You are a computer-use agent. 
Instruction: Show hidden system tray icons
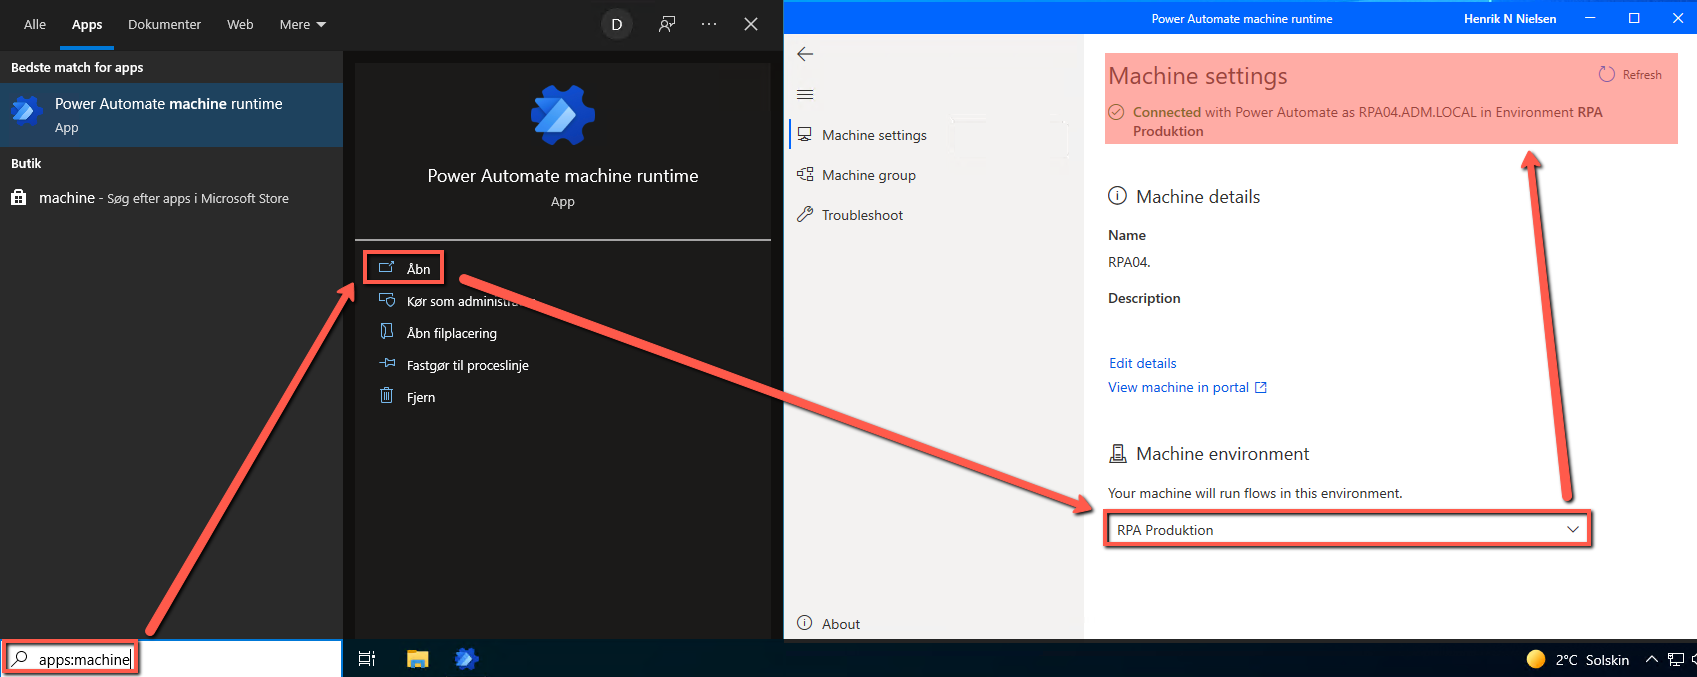pyautogui.click(x=1651, y=659)
